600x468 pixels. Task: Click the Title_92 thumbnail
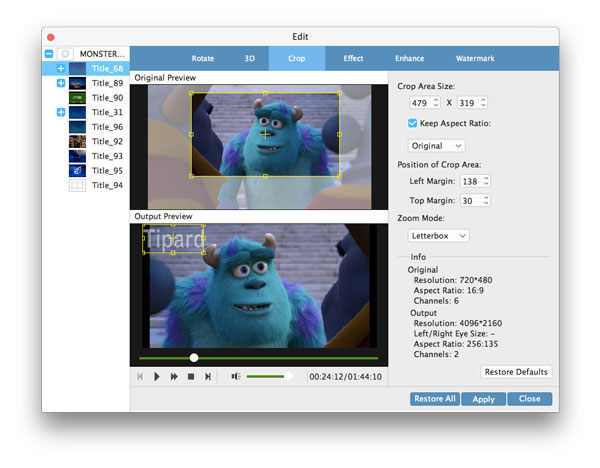(x=77, y=141)
